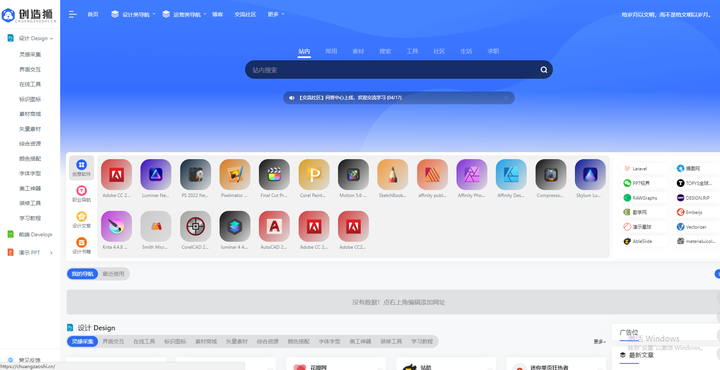Open the Pixelmator app icon

coord(235,174)
